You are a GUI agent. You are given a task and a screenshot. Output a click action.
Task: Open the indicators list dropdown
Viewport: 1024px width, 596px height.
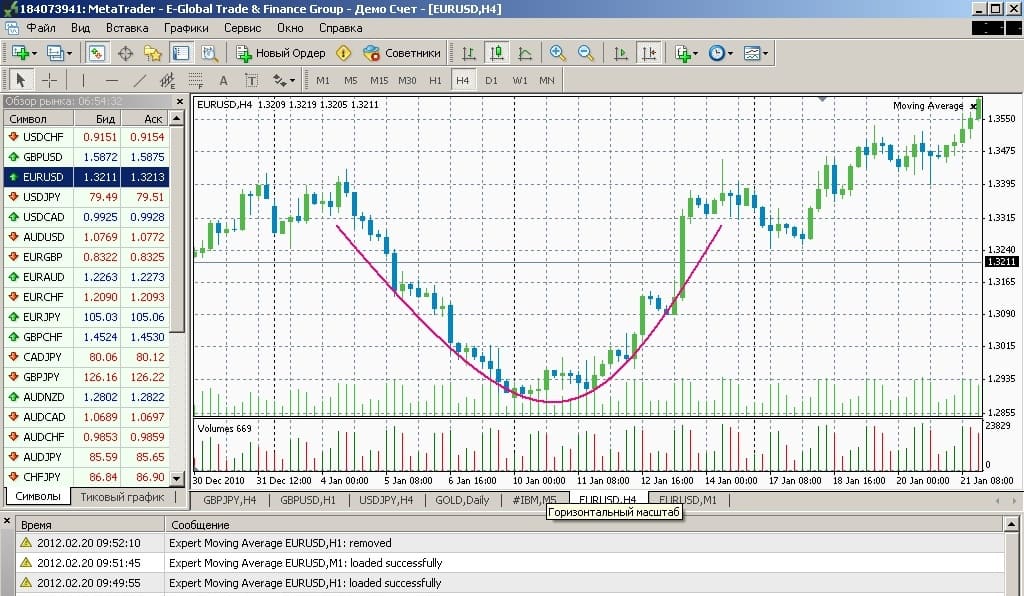(x=686, y=53)
